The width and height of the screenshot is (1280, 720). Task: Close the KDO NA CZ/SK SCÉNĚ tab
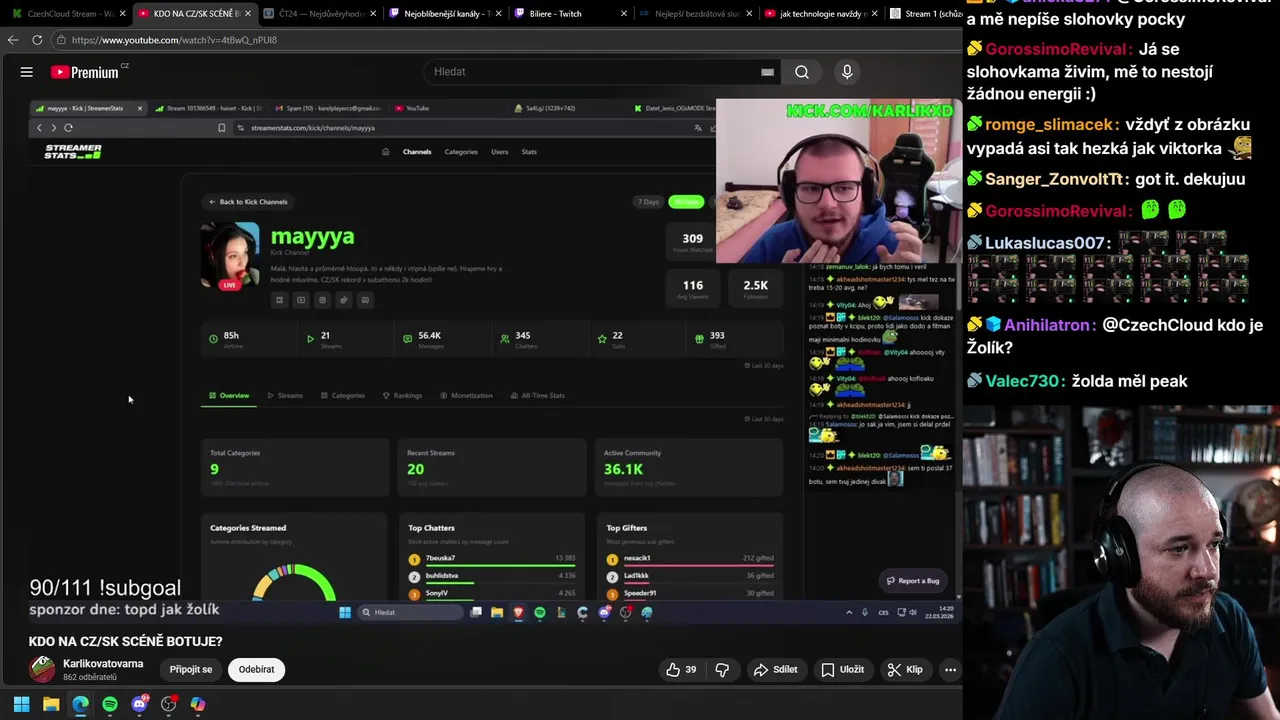coord(247,14)
